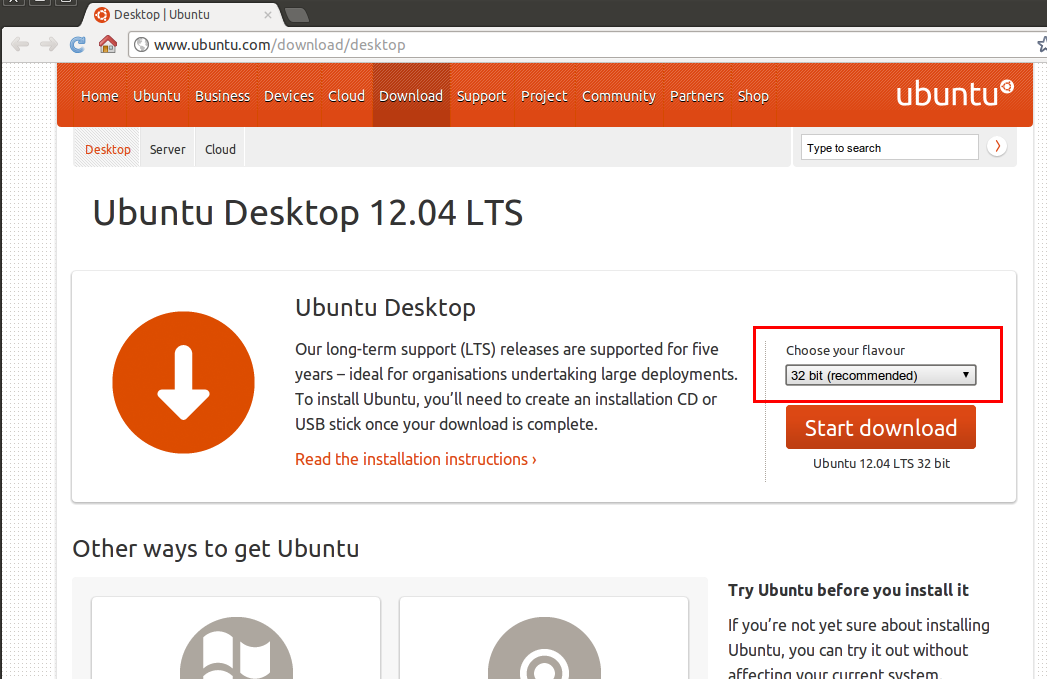The image size is (1047, 679).
Task: Open a new tab with the new-tab button
Action: (296, 15)
